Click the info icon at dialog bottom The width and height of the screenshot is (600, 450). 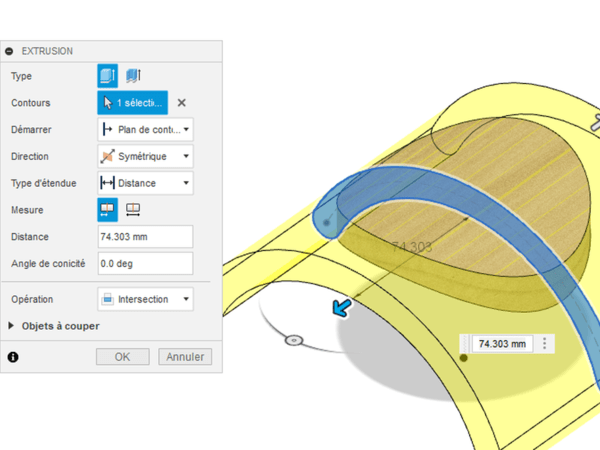[13, 356]
